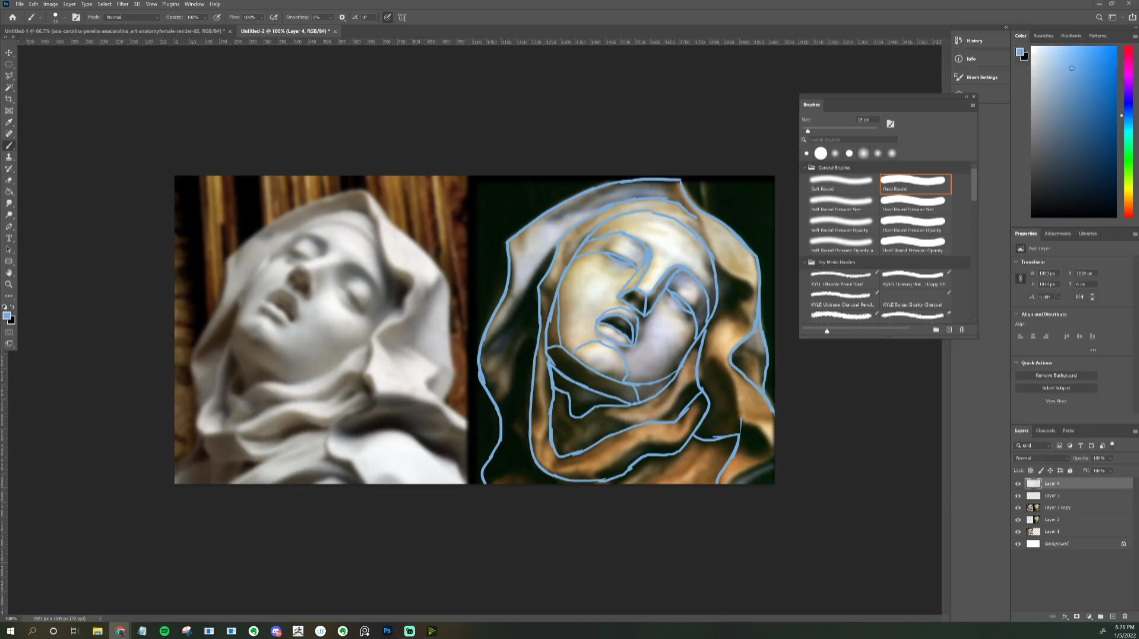1139x639 pixels.
Task: Open the smoothing options gear
Action: click(342, 17)
